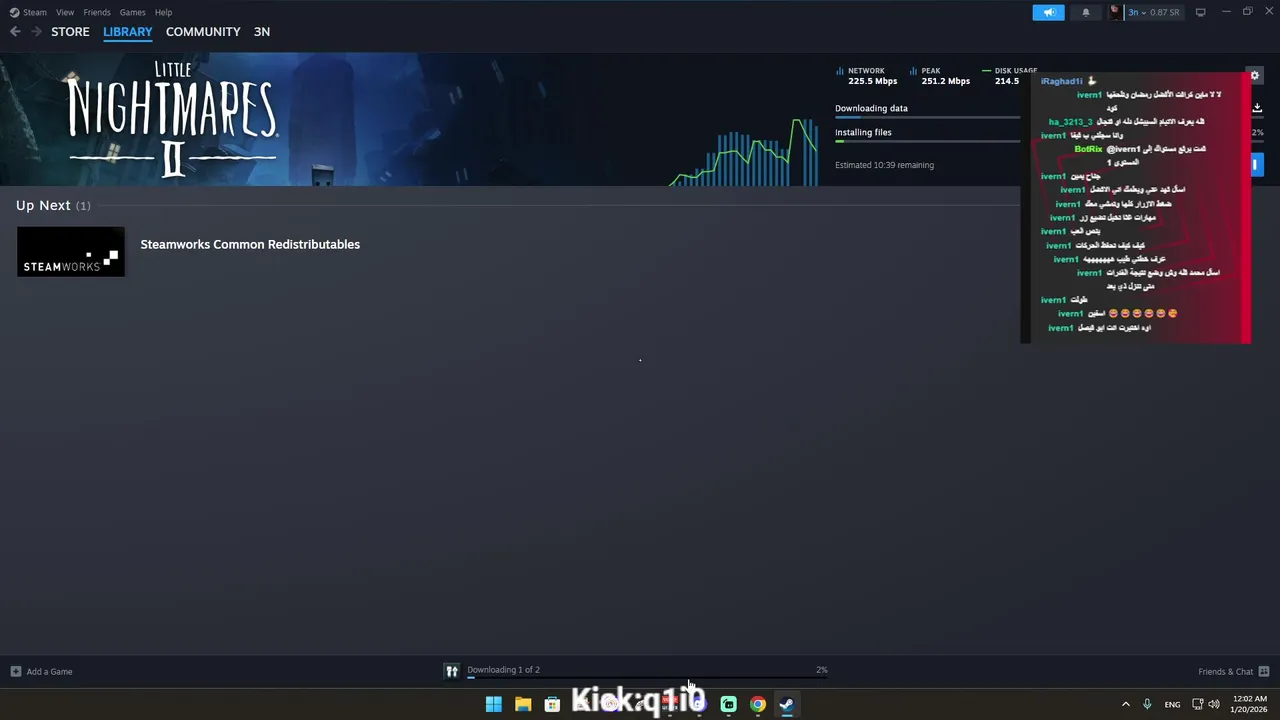
Task: Click the network throughput graph
Action: pos(745,152)
